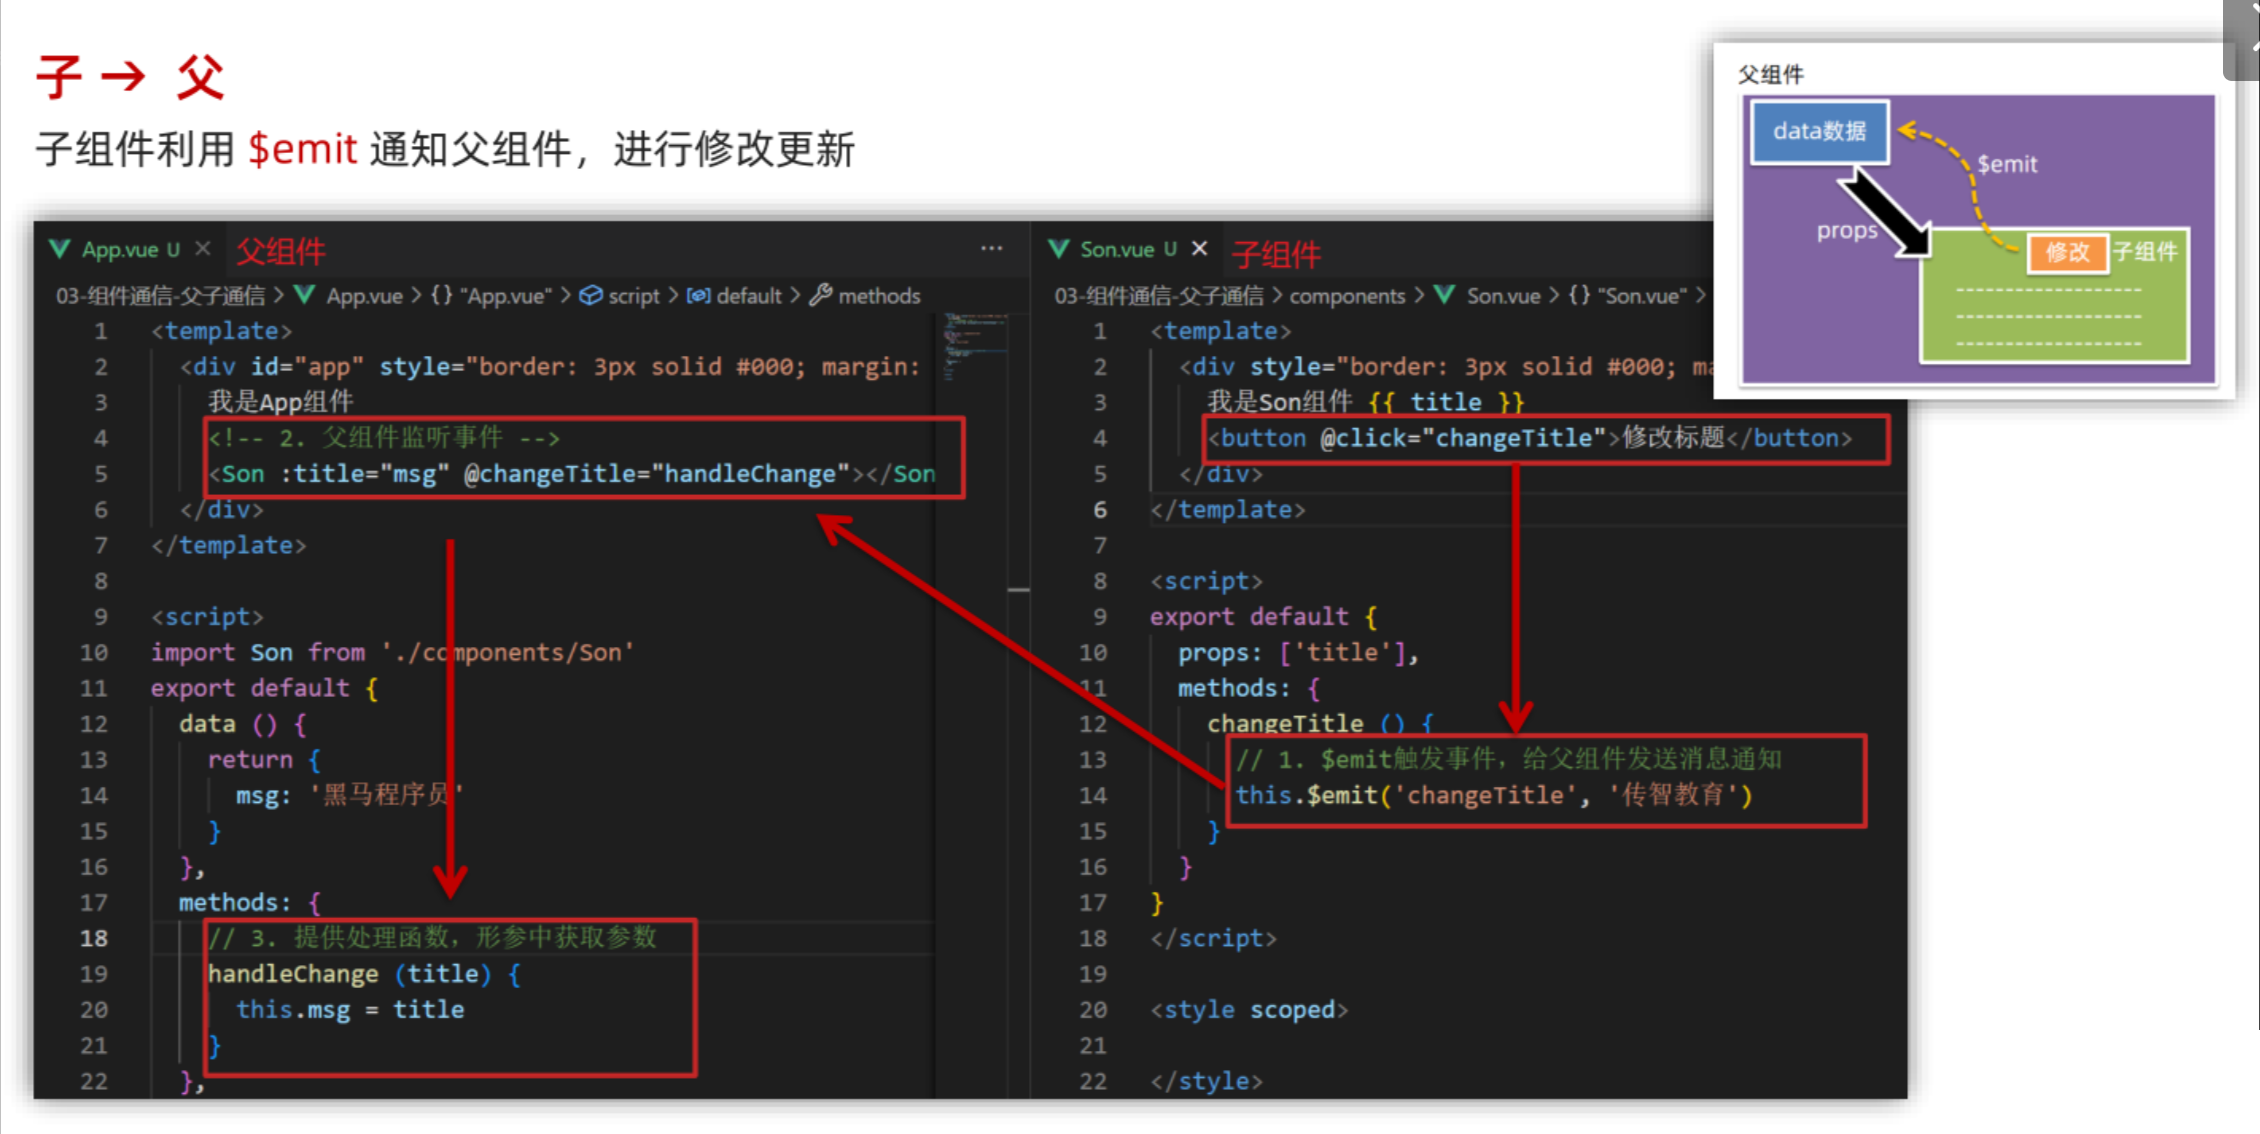The width and height of the screenshot is (2260, 1134).
Task: Select the App.vue editor tab
Action: tap(130, 249)
